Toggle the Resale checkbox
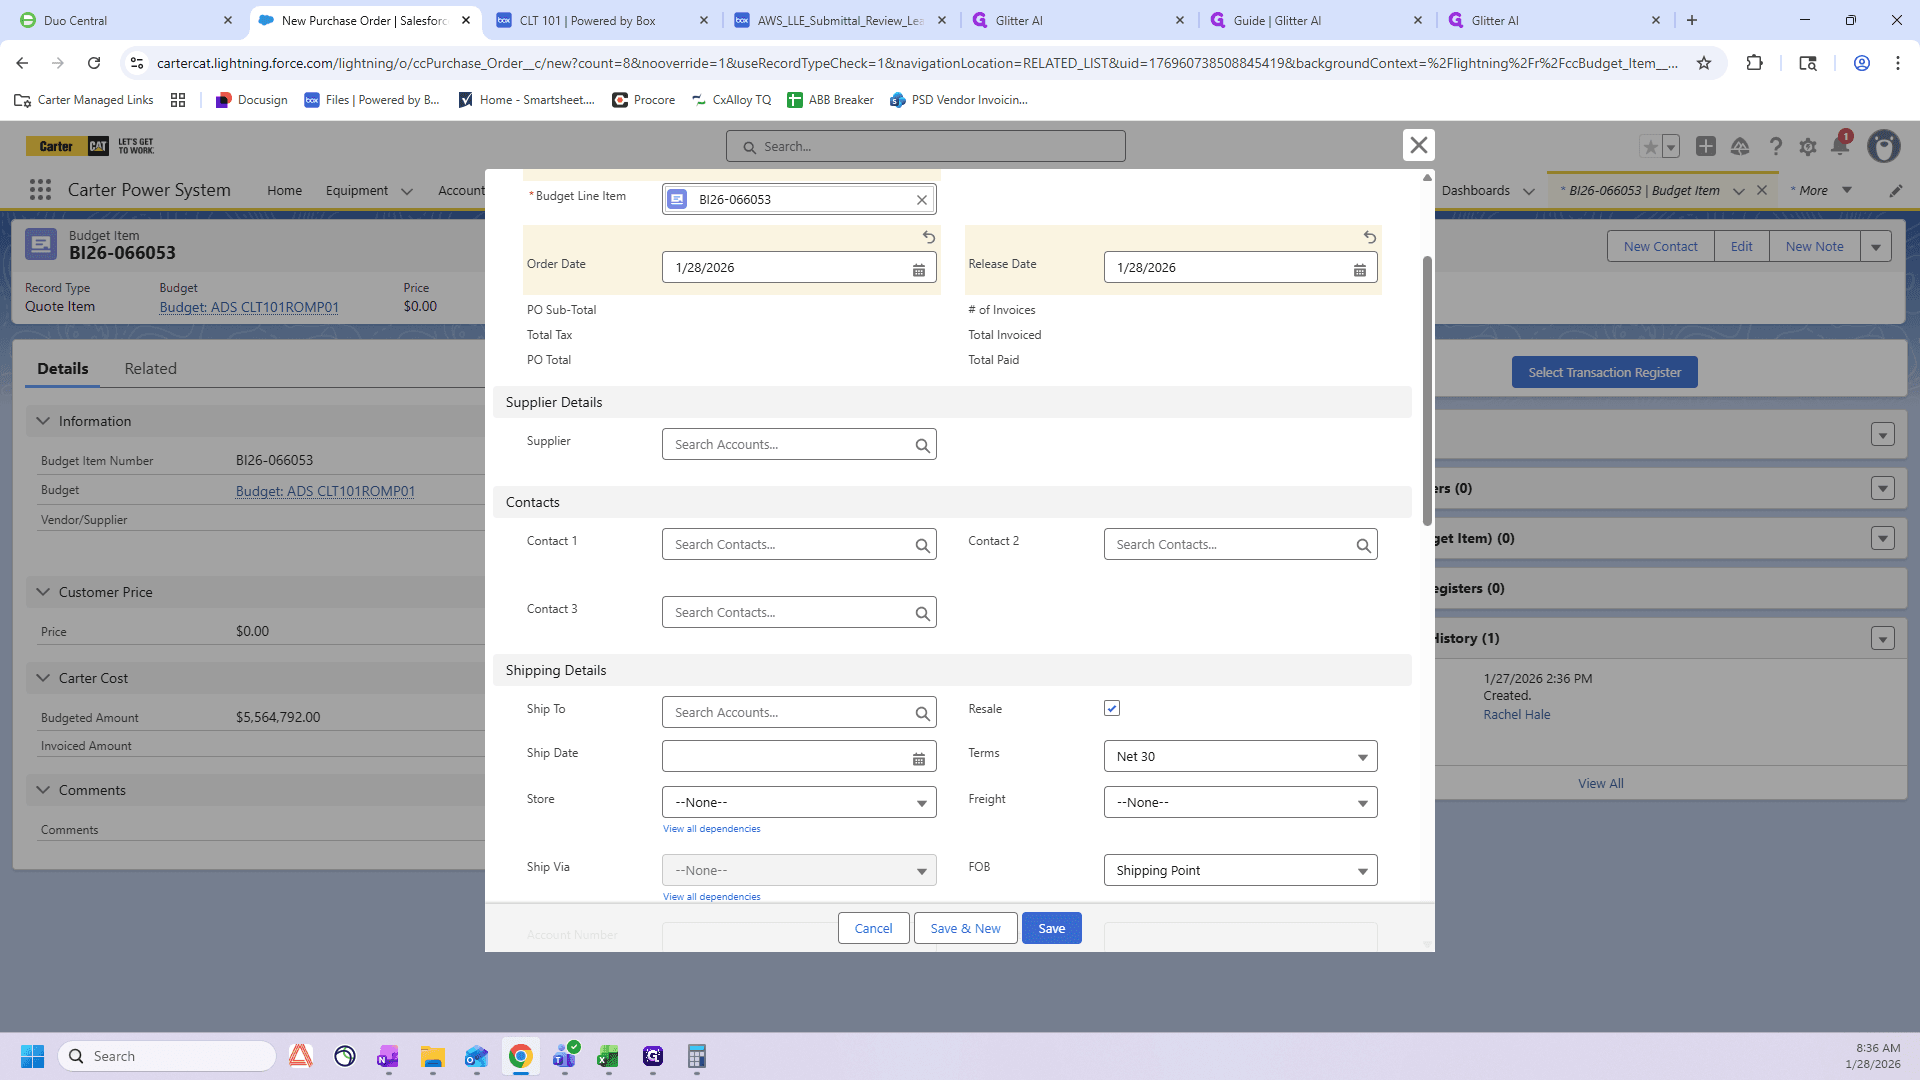 pos(1112,708)
